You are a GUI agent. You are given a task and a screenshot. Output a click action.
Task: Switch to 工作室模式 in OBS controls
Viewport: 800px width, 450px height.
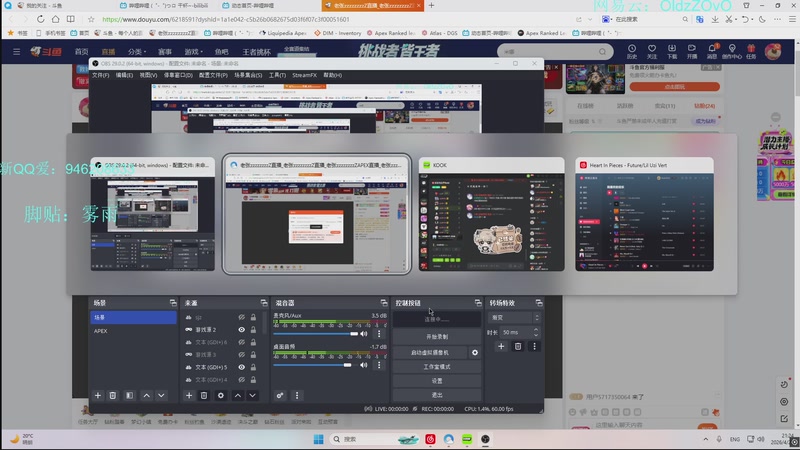click(437, 367)
